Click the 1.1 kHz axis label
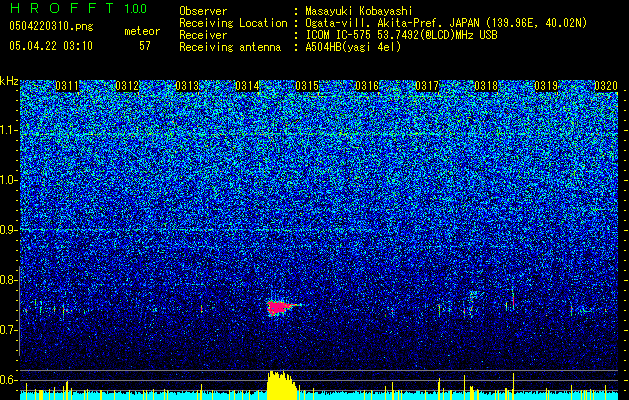Image resolution: width=629 pixels, height=400 pixels. [9, 130]
